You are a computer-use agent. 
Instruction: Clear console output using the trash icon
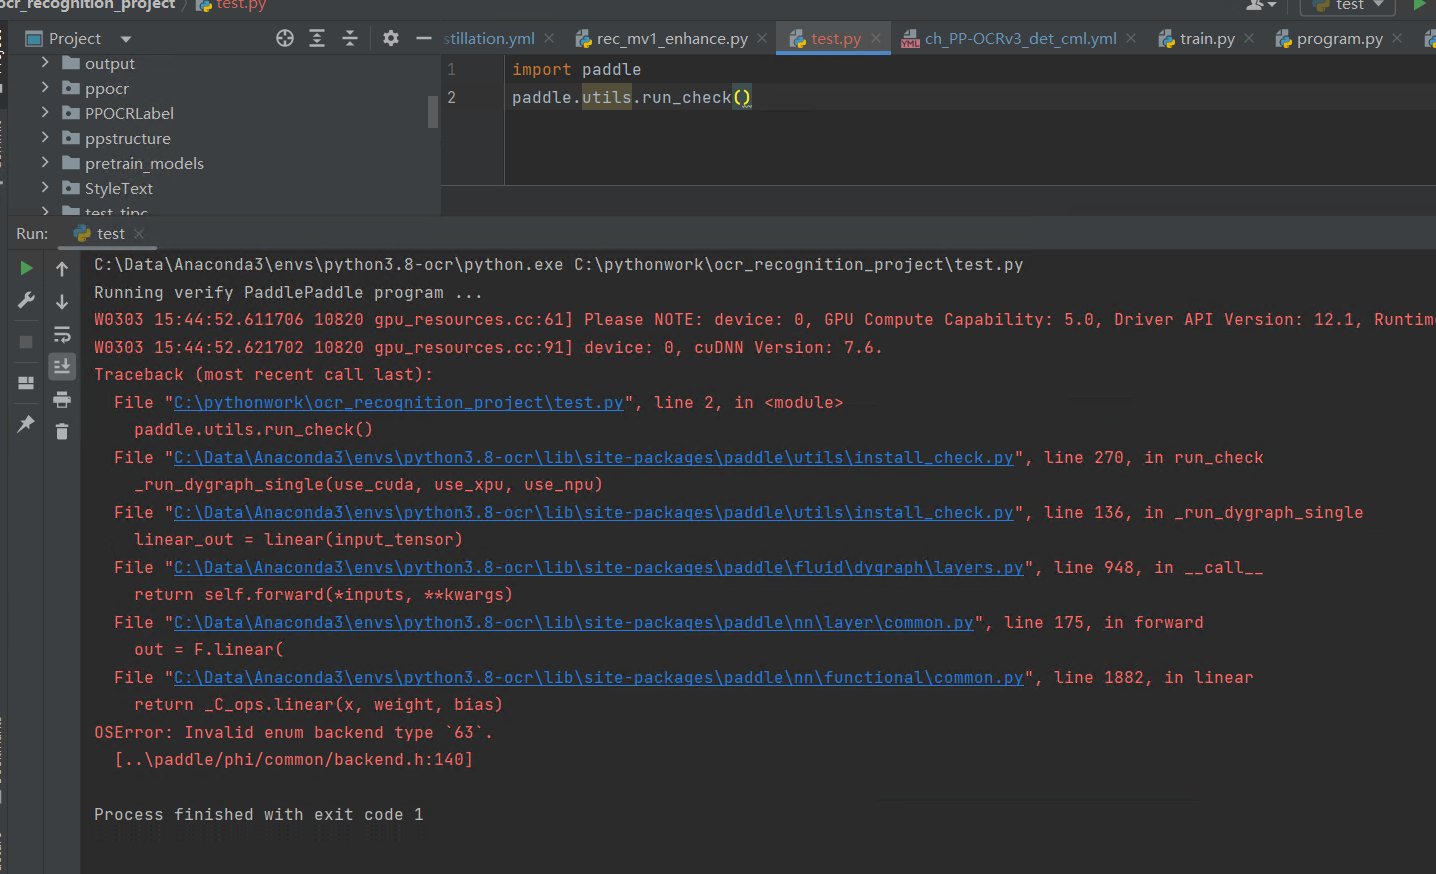[62, 432]
